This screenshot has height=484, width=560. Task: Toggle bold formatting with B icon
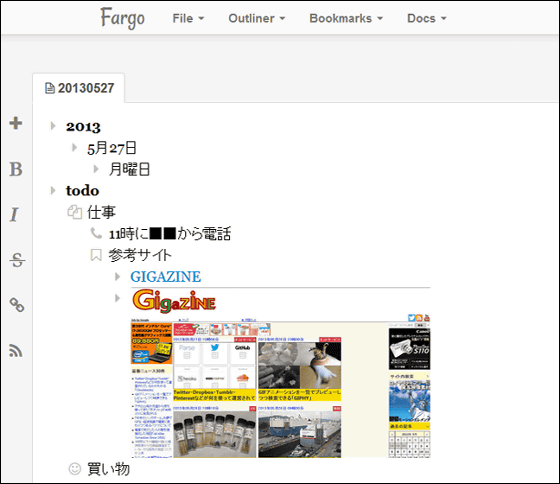16,169
